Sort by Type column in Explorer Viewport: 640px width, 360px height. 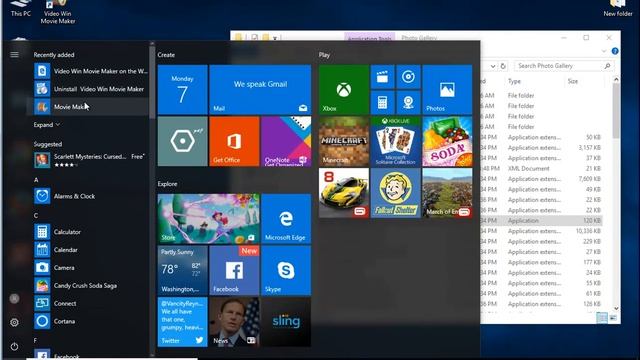tap(514, 81)
